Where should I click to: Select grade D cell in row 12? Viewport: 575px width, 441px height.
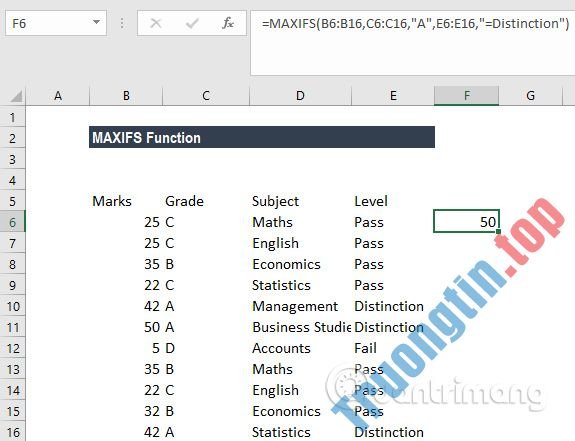click(x=206, y=348)
